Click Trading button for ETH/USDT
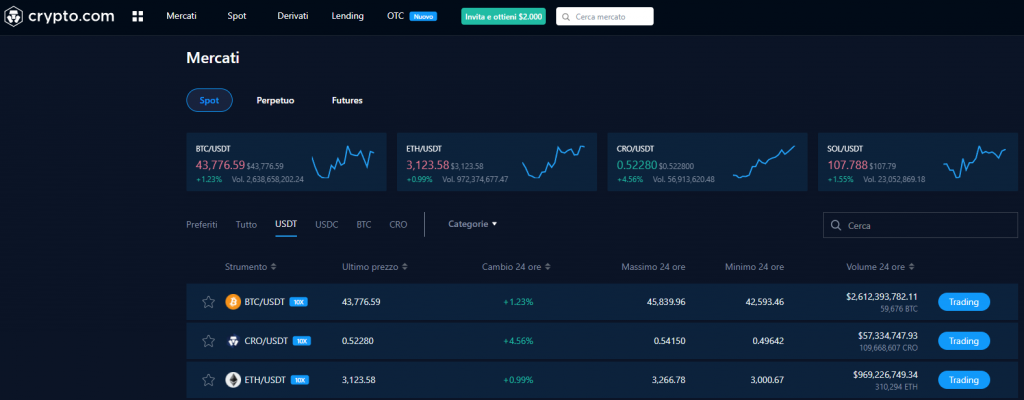This screenshot has height=400, width=1024. [x=964, y=380]
